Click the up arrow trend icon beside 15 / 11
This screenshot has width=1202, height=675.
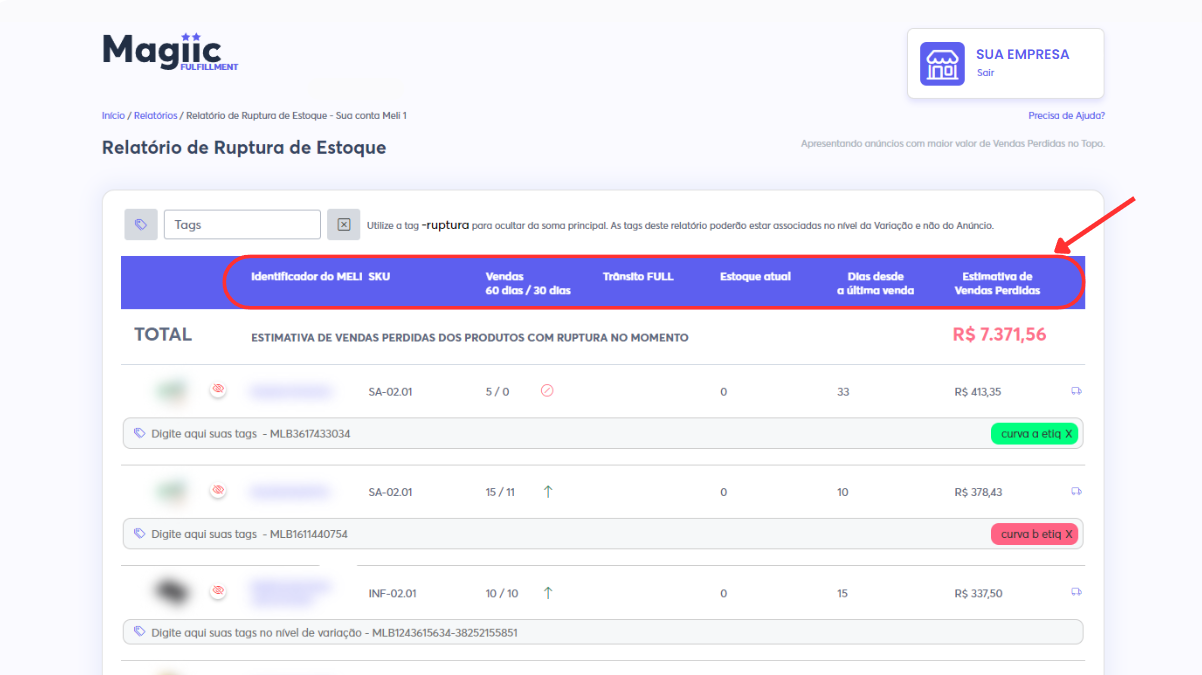point(548,491)
